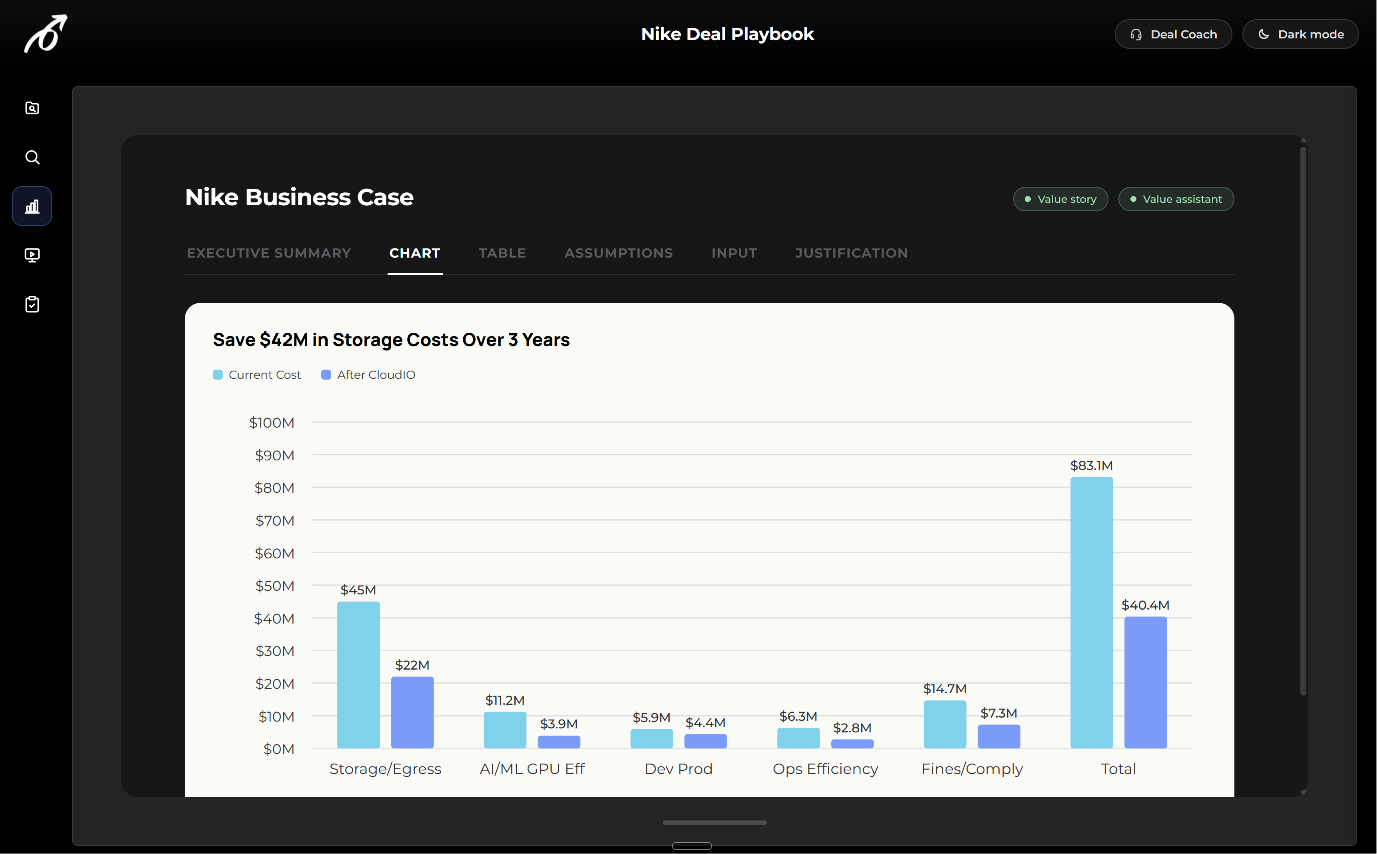Open the Justification tab

click(x=852, y=253)
